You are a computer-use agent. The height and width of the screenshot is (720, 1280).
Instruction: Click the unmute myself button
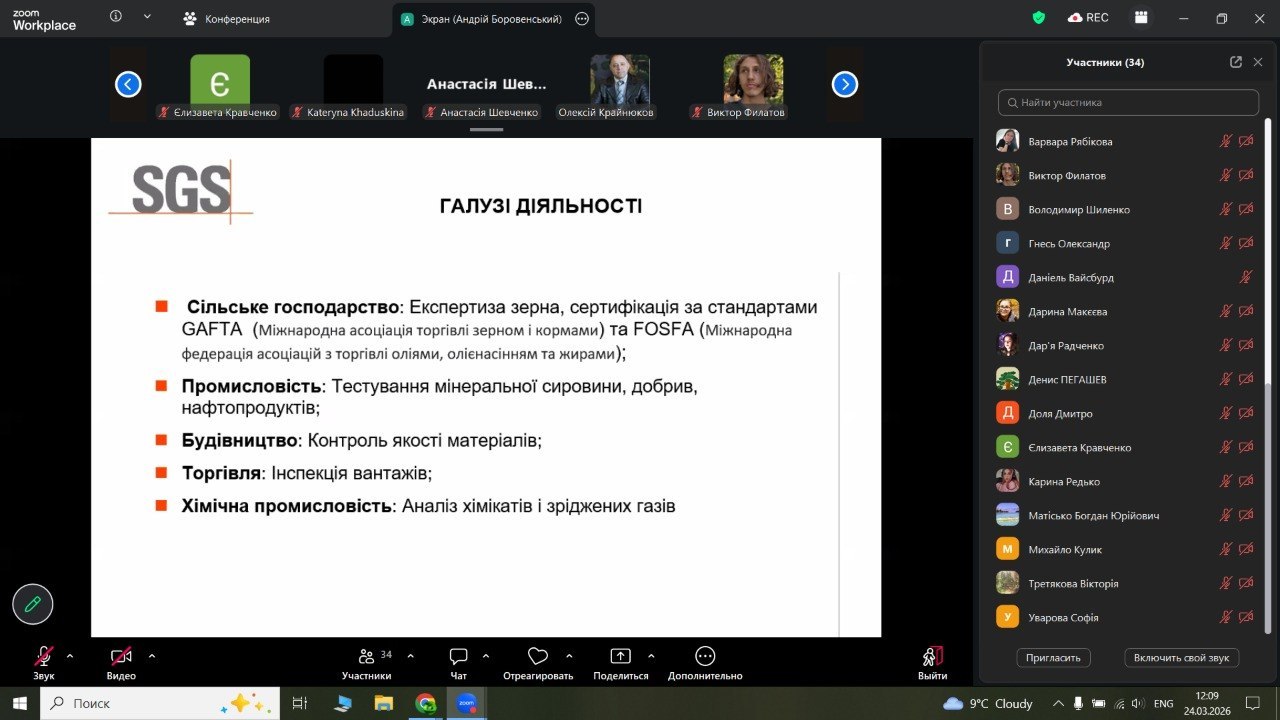tap(1181, 658)
